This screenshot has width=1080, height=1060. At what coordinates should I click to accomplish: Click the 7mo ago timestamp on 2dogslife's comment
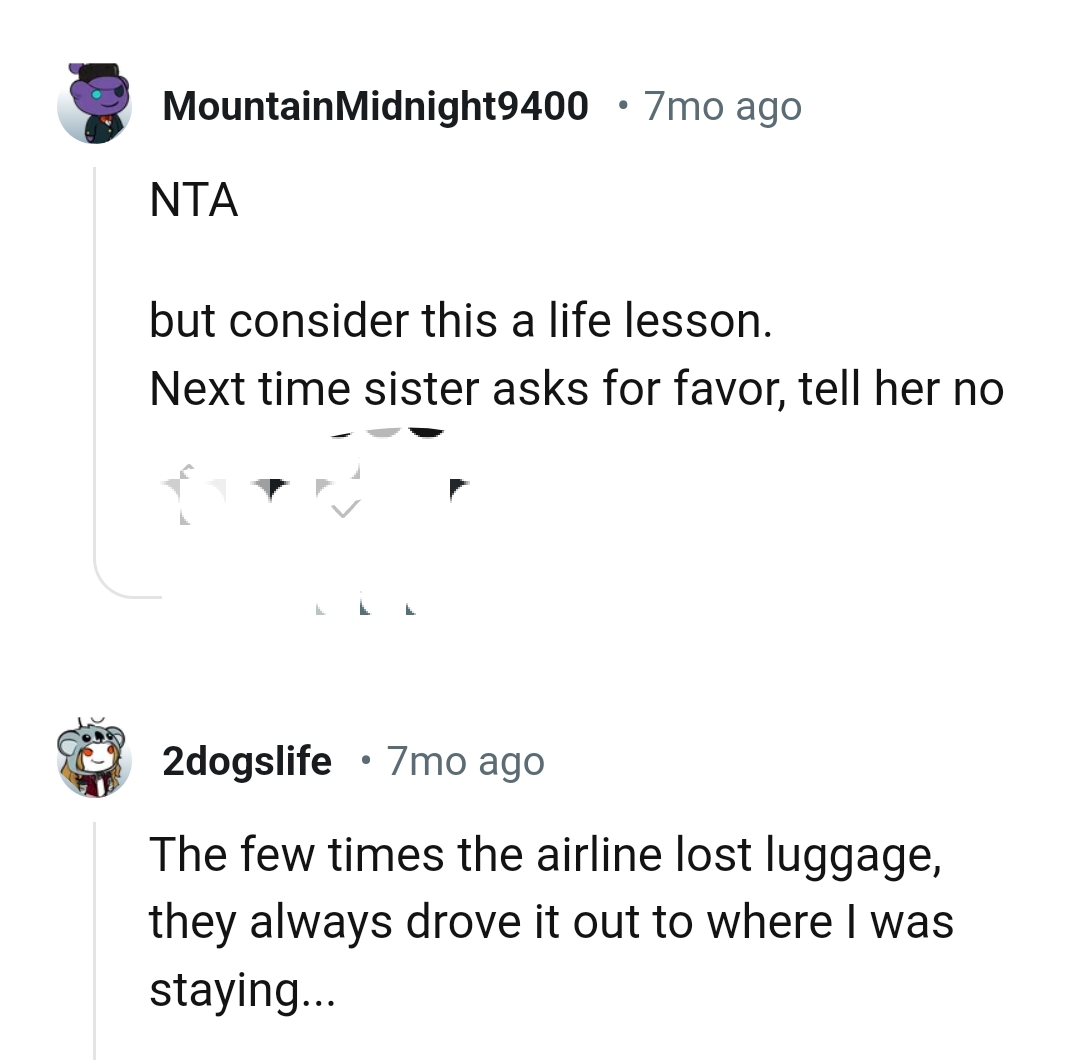(x=465, y=761)
